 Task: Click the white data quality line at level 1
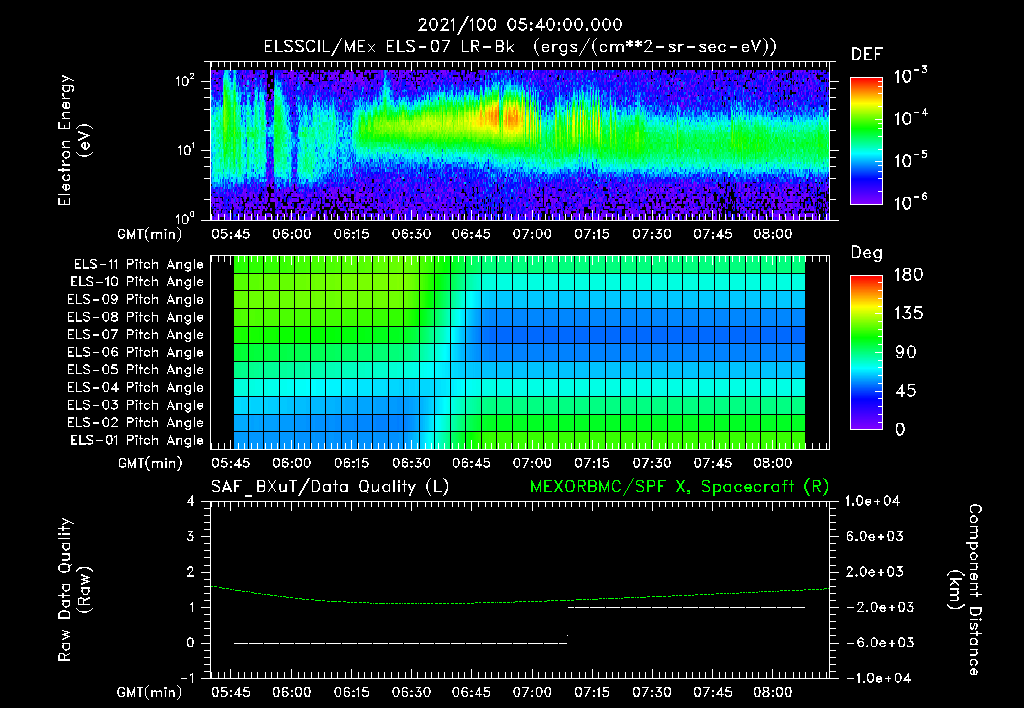tap(686, 607)
